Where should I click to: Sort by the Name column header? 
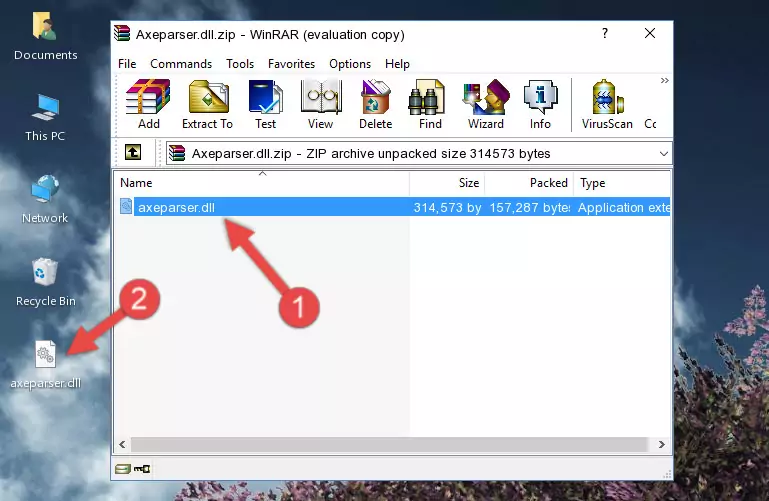[x=262, y=183]
